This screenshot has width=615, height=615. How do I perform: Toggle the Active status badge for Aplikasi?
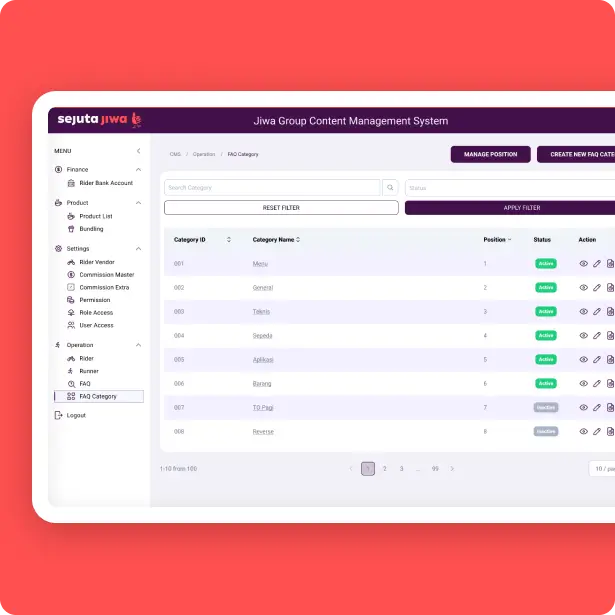point(545,360)
